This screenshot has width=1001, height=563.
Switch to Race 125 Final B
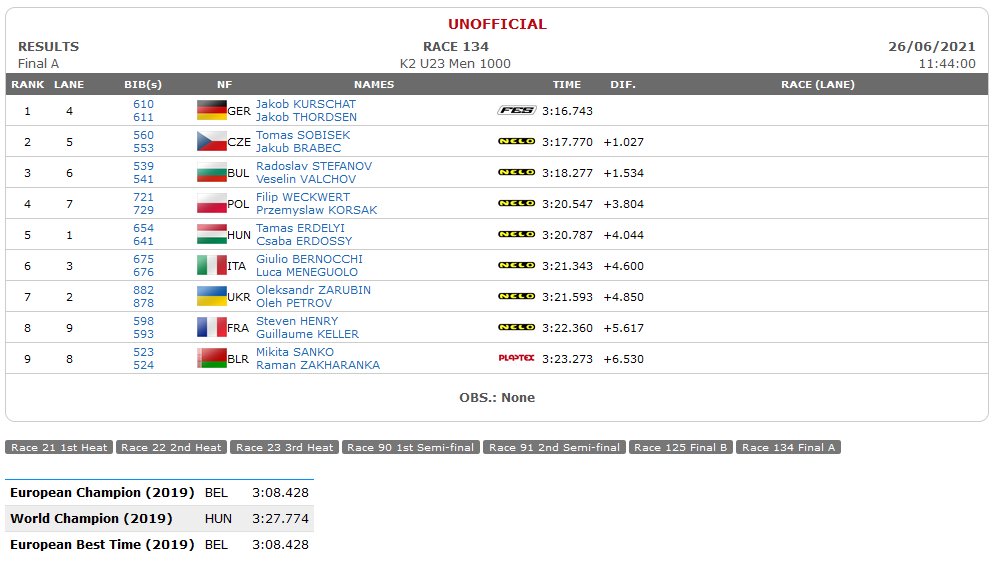(x=681, y=447)
